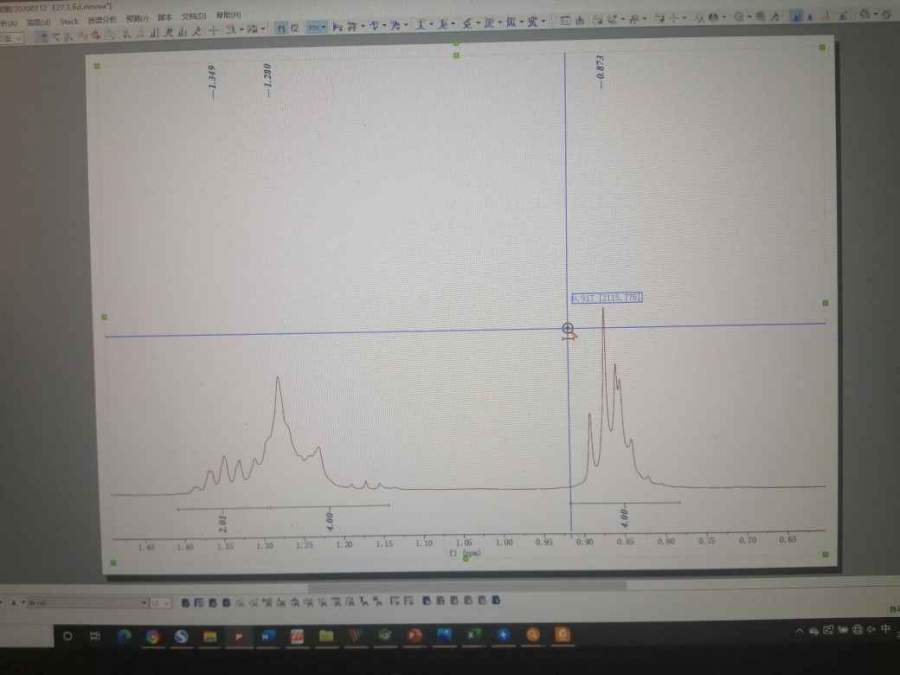Open the 帮助(H) Help menu
This screenshot has height=675, width=900.
tap(228, 15)
